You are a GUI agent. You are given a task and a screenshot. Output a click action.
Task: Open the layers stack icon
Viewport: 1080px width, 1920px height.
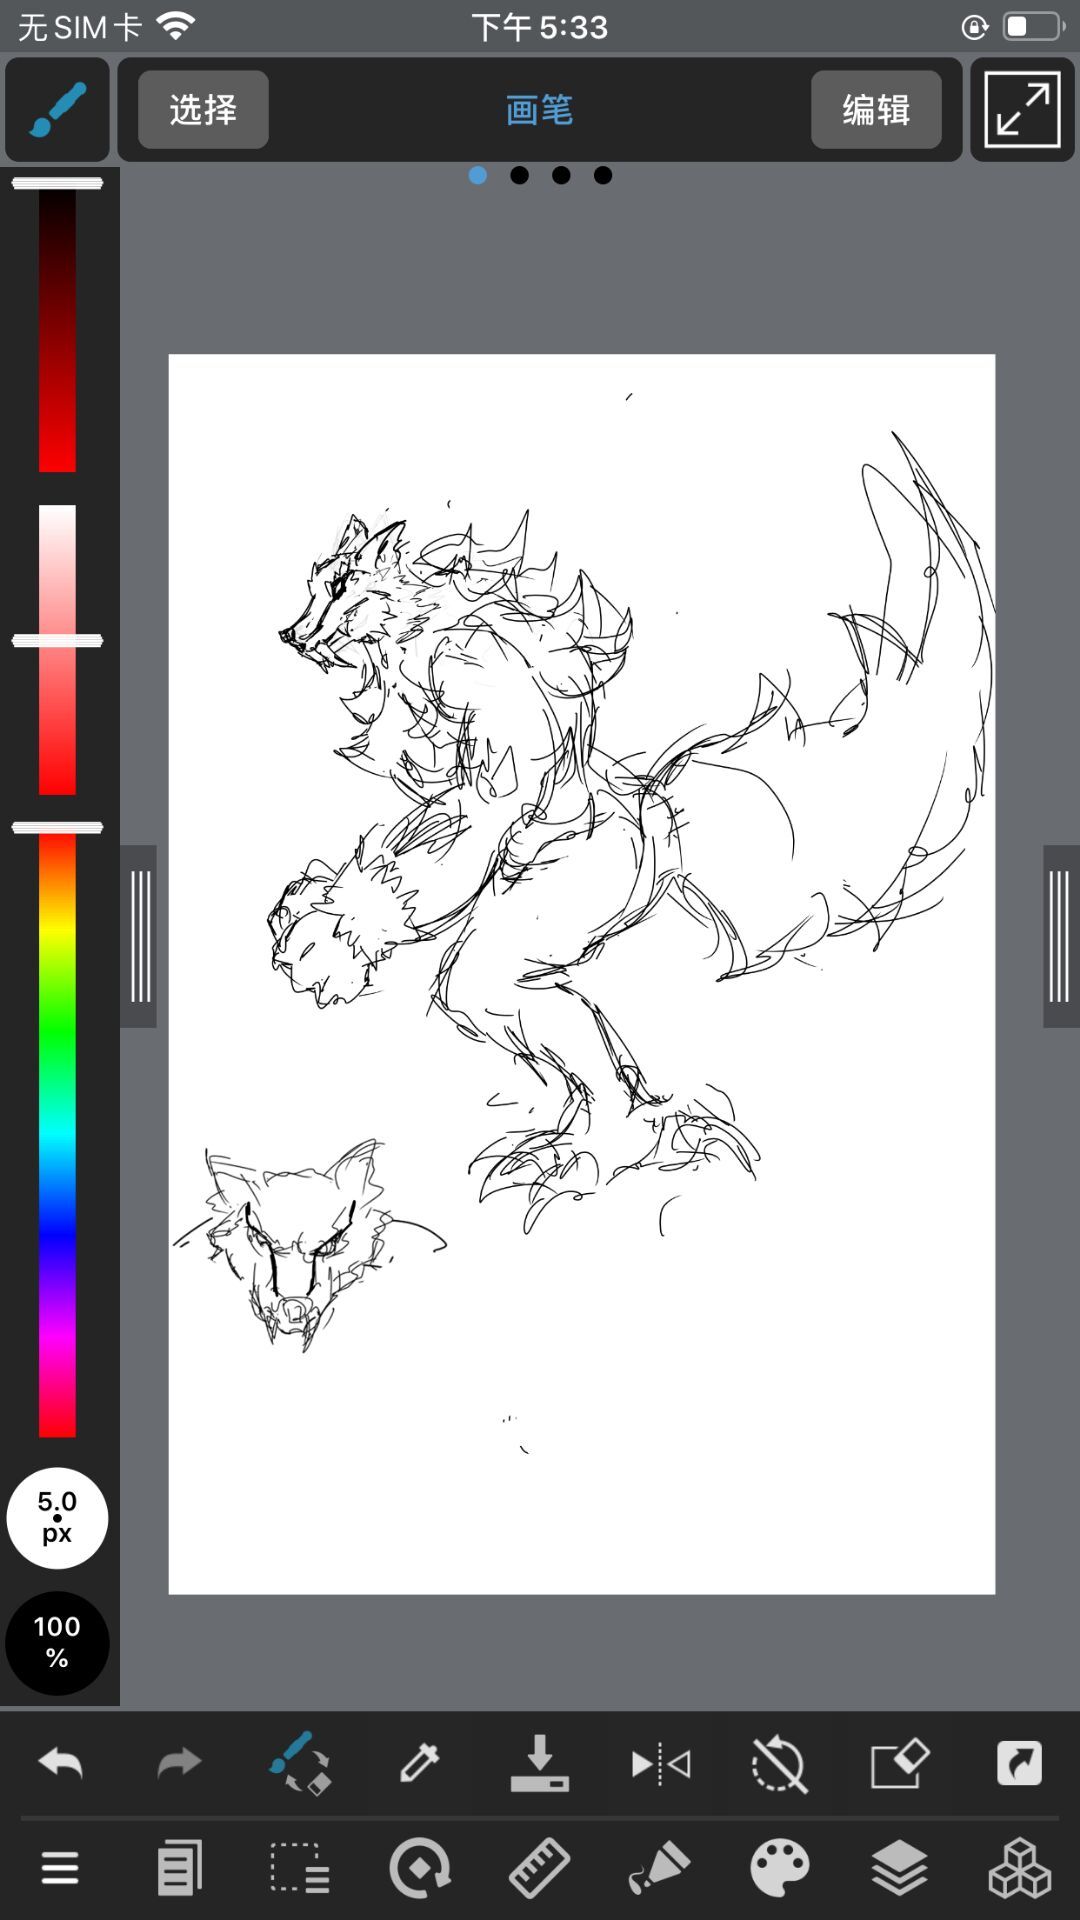tap(900, 1867)
